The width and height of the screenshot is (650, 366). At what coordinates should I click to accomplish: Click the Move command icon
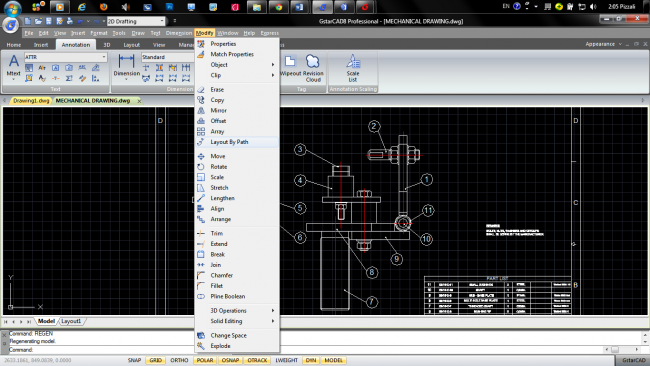coord(201,156)
